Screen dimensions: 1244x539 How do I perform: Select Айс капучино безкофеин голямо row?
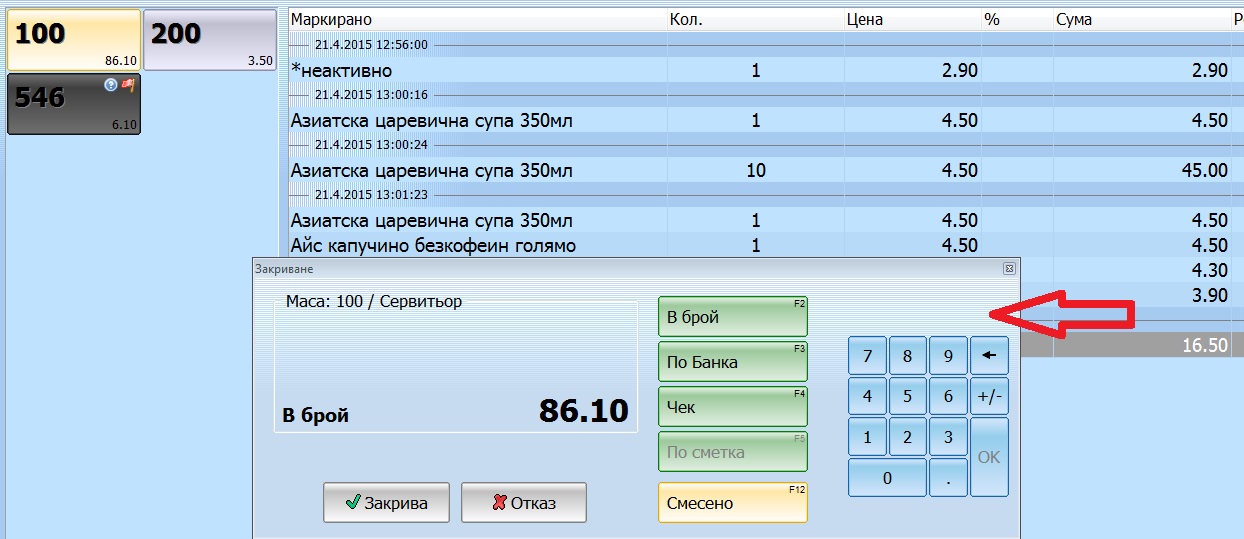click(x=432, y=246)
